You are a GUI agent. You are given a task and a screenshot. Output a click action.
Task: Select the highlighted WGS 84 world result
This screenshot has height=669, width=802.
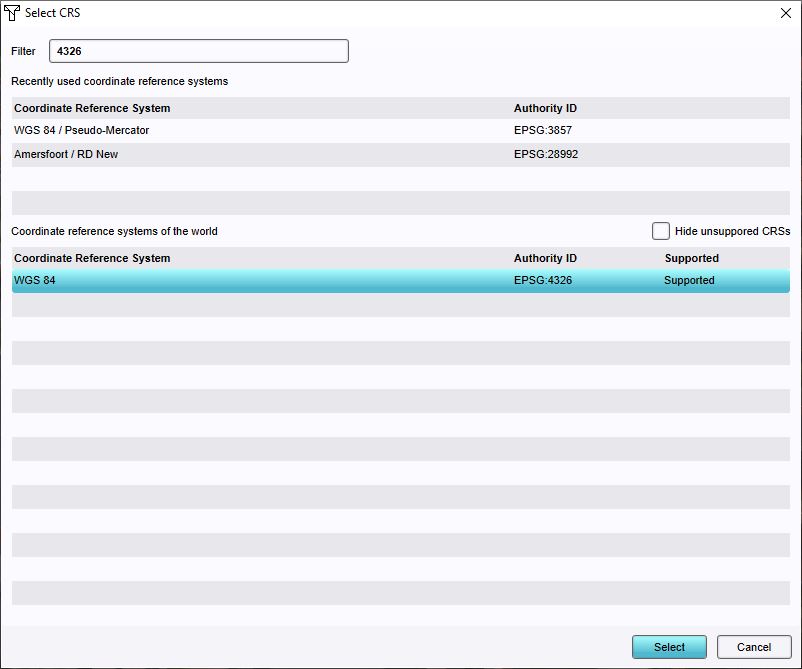click(x=35, y=281)
